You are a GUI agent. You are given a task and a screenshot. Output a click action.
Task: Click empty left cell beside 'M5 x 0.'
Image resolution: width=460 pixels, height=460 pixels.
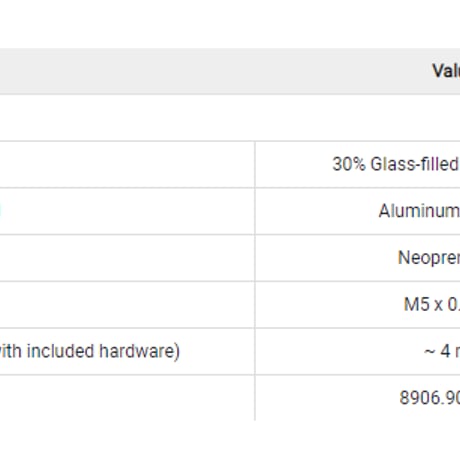[127, 304]
